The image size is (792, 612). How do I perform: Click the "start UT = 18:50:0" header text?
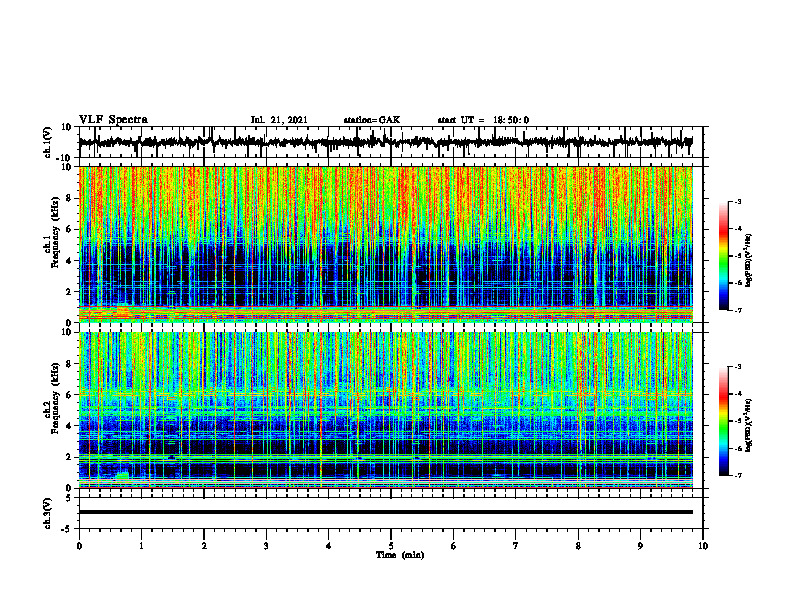tap(483, 120)
